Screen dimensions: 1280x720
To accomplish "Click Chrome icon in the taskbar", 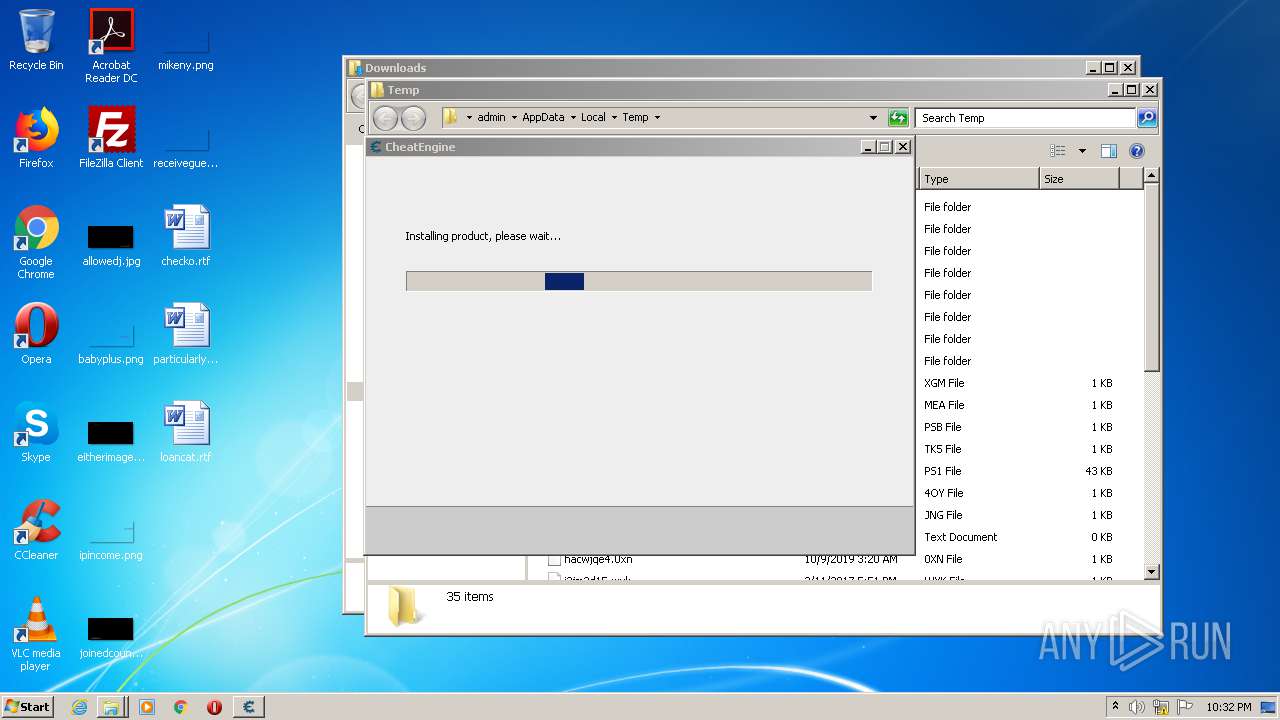I will click(180, 707).
